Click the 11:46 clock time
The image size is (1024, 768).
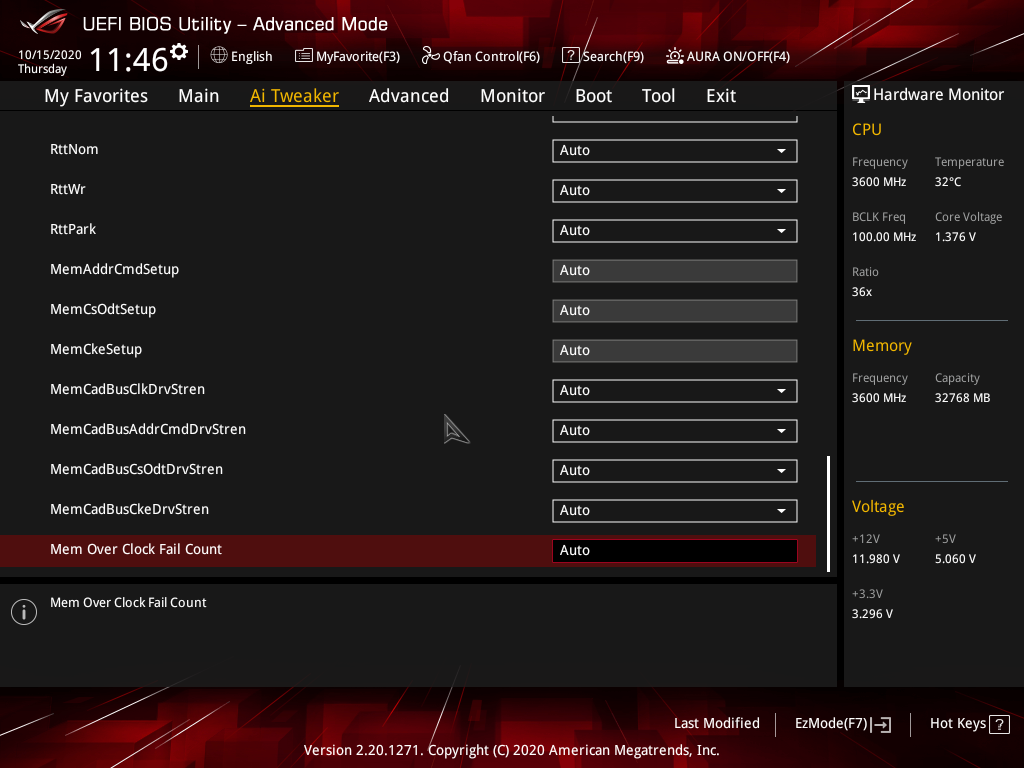pos(129,59)
